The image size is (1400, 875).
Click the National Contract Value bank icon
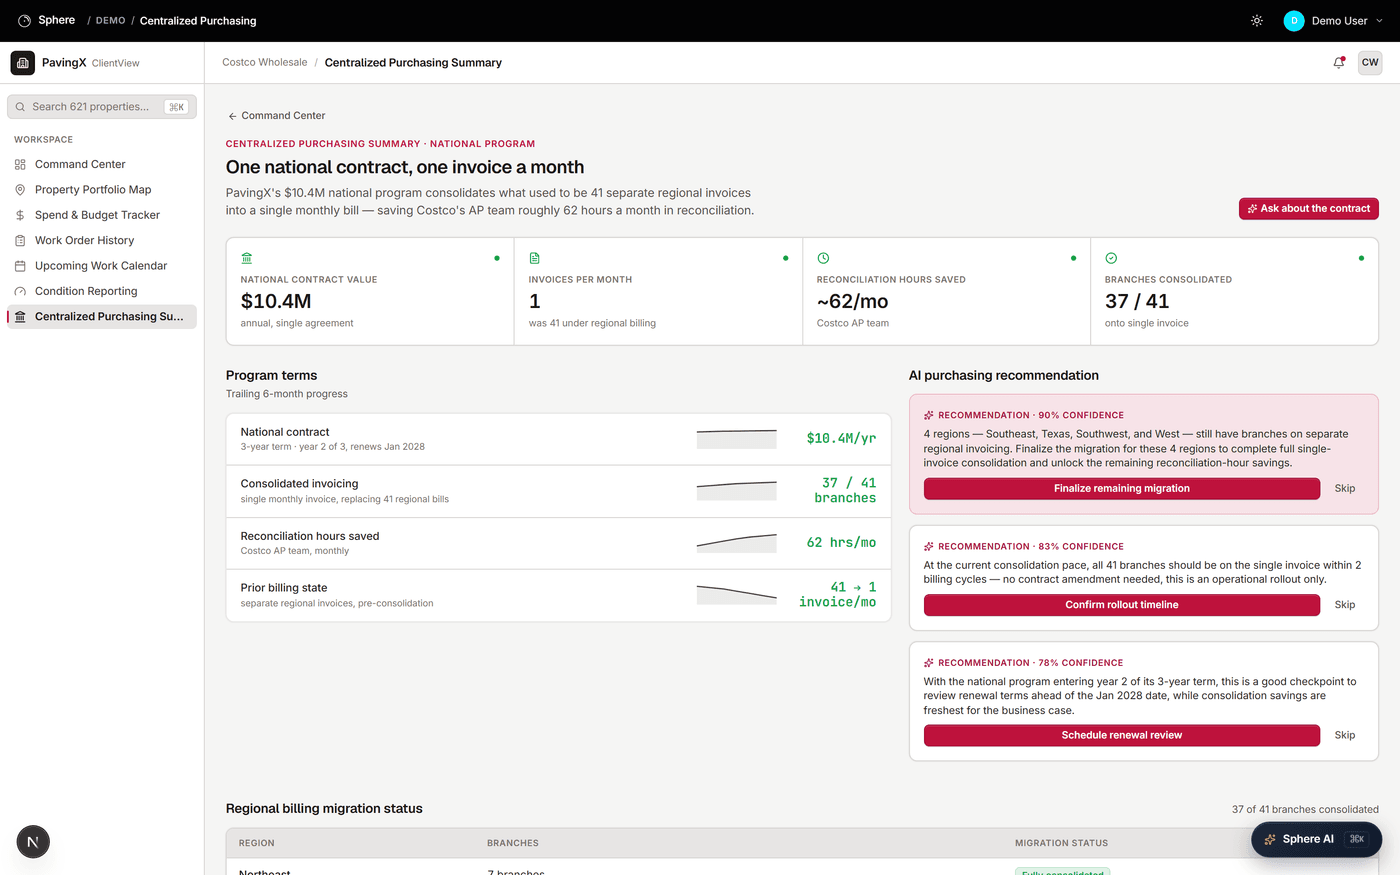[247, 258]
